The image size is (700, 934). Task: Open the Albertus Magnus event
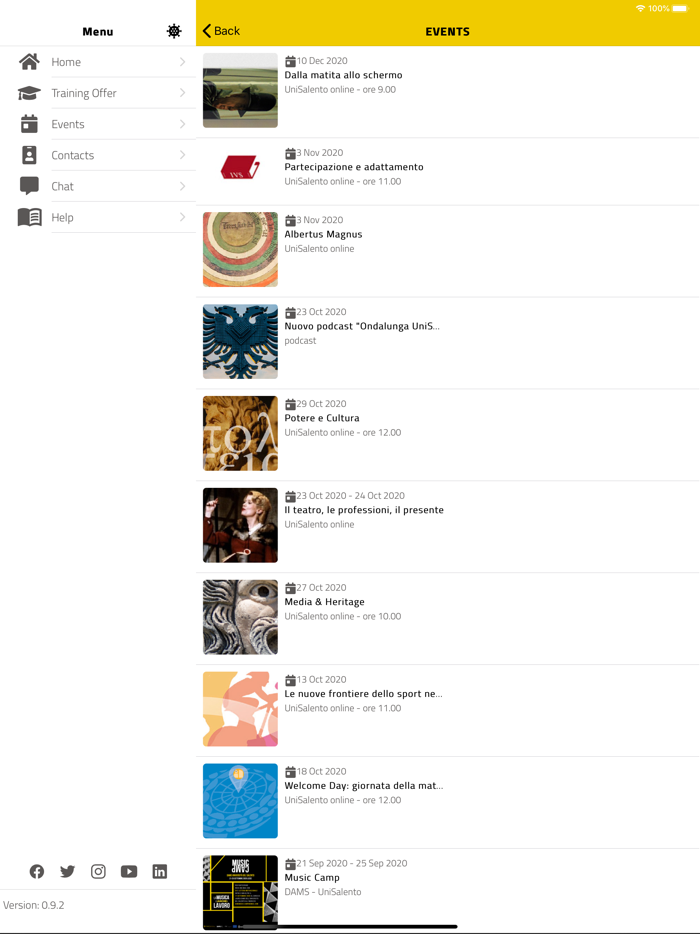448,250
